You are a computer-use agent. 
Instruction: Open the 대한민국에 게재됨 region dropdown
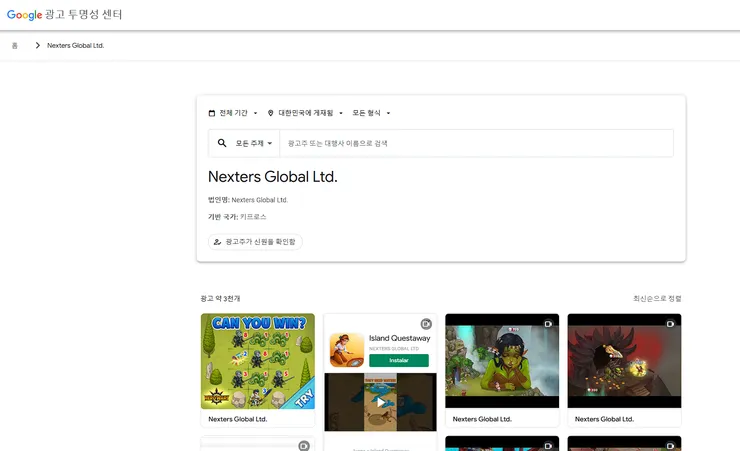[x=305, y=113]
